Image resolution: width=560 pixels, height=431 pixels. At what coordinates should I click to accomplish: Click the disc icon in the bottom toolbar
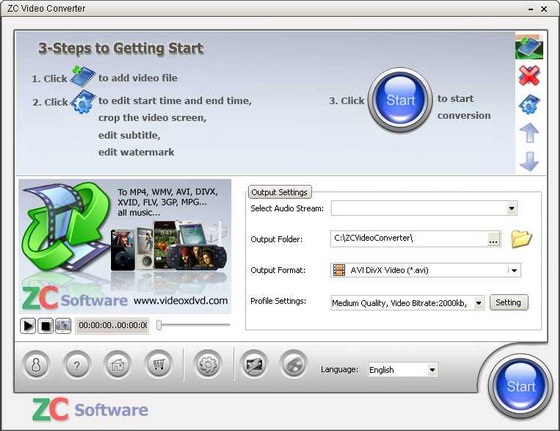tap(294, 365)
